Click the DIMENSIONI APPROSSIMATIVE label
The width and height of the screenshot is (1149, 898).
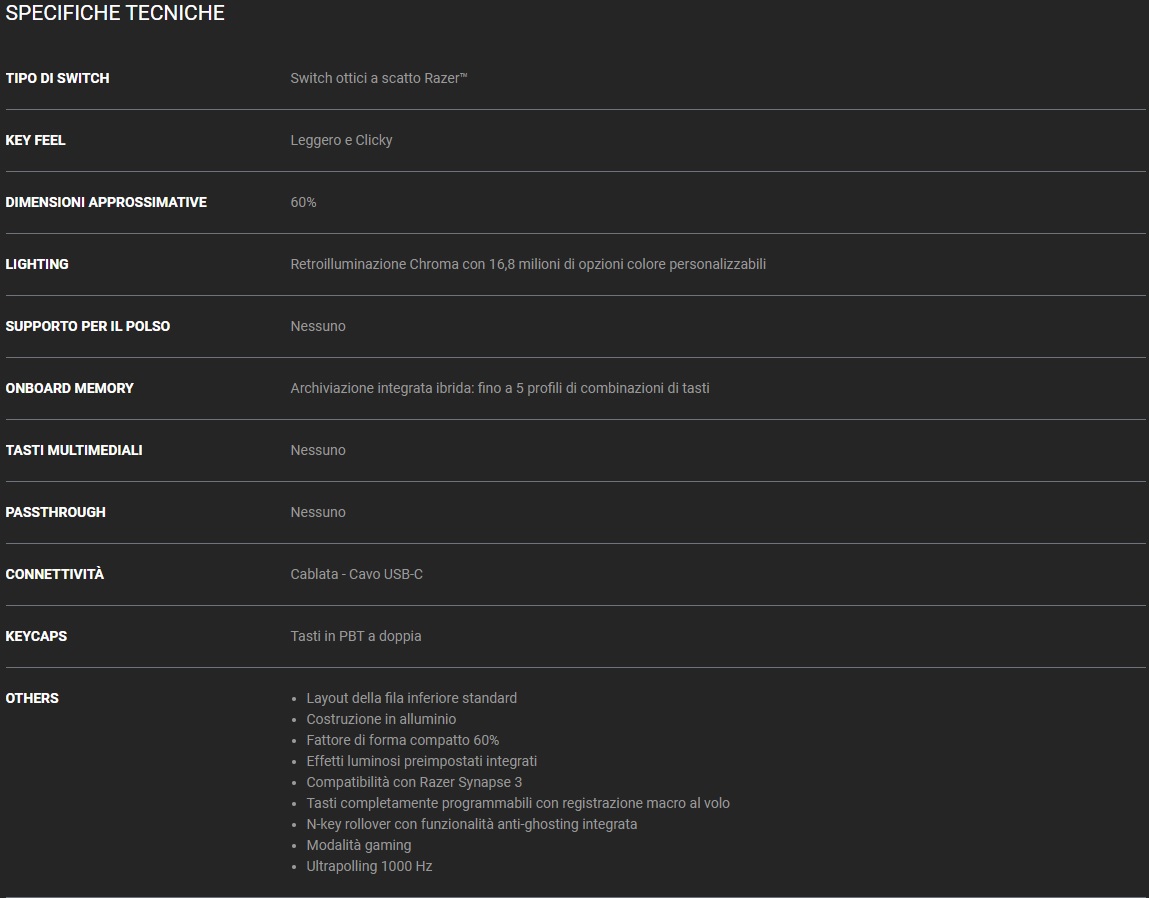tap(106, 202)
